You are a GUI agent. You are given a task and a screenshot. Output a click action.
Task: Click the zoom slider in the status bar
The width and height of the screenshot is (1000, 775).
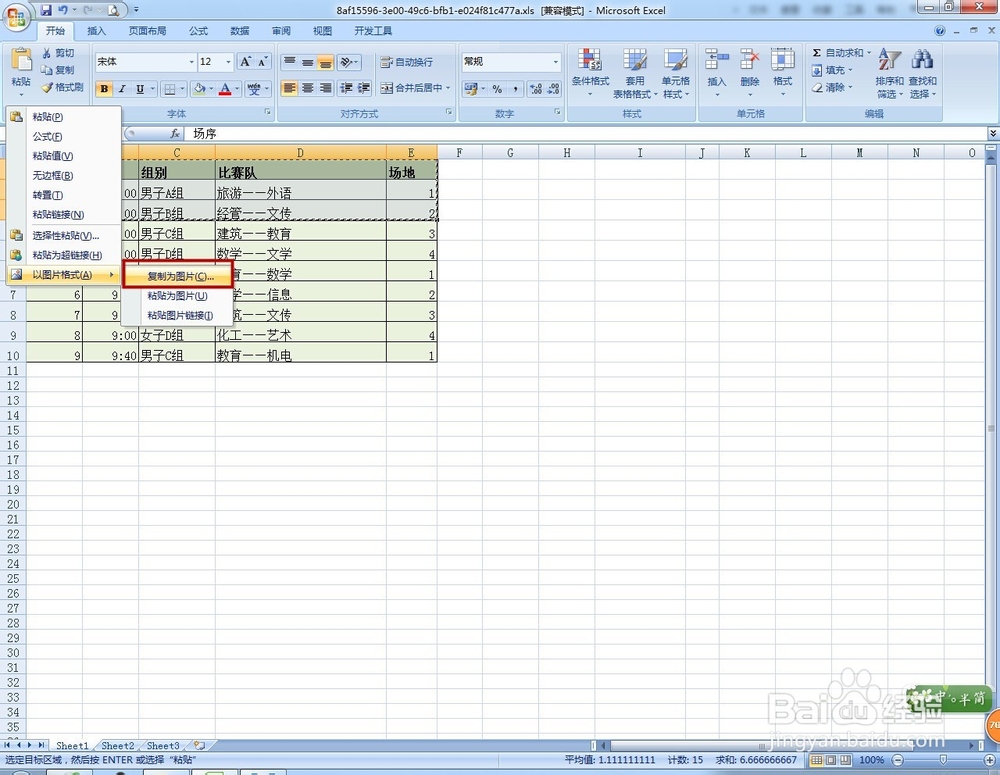[943, 760]
